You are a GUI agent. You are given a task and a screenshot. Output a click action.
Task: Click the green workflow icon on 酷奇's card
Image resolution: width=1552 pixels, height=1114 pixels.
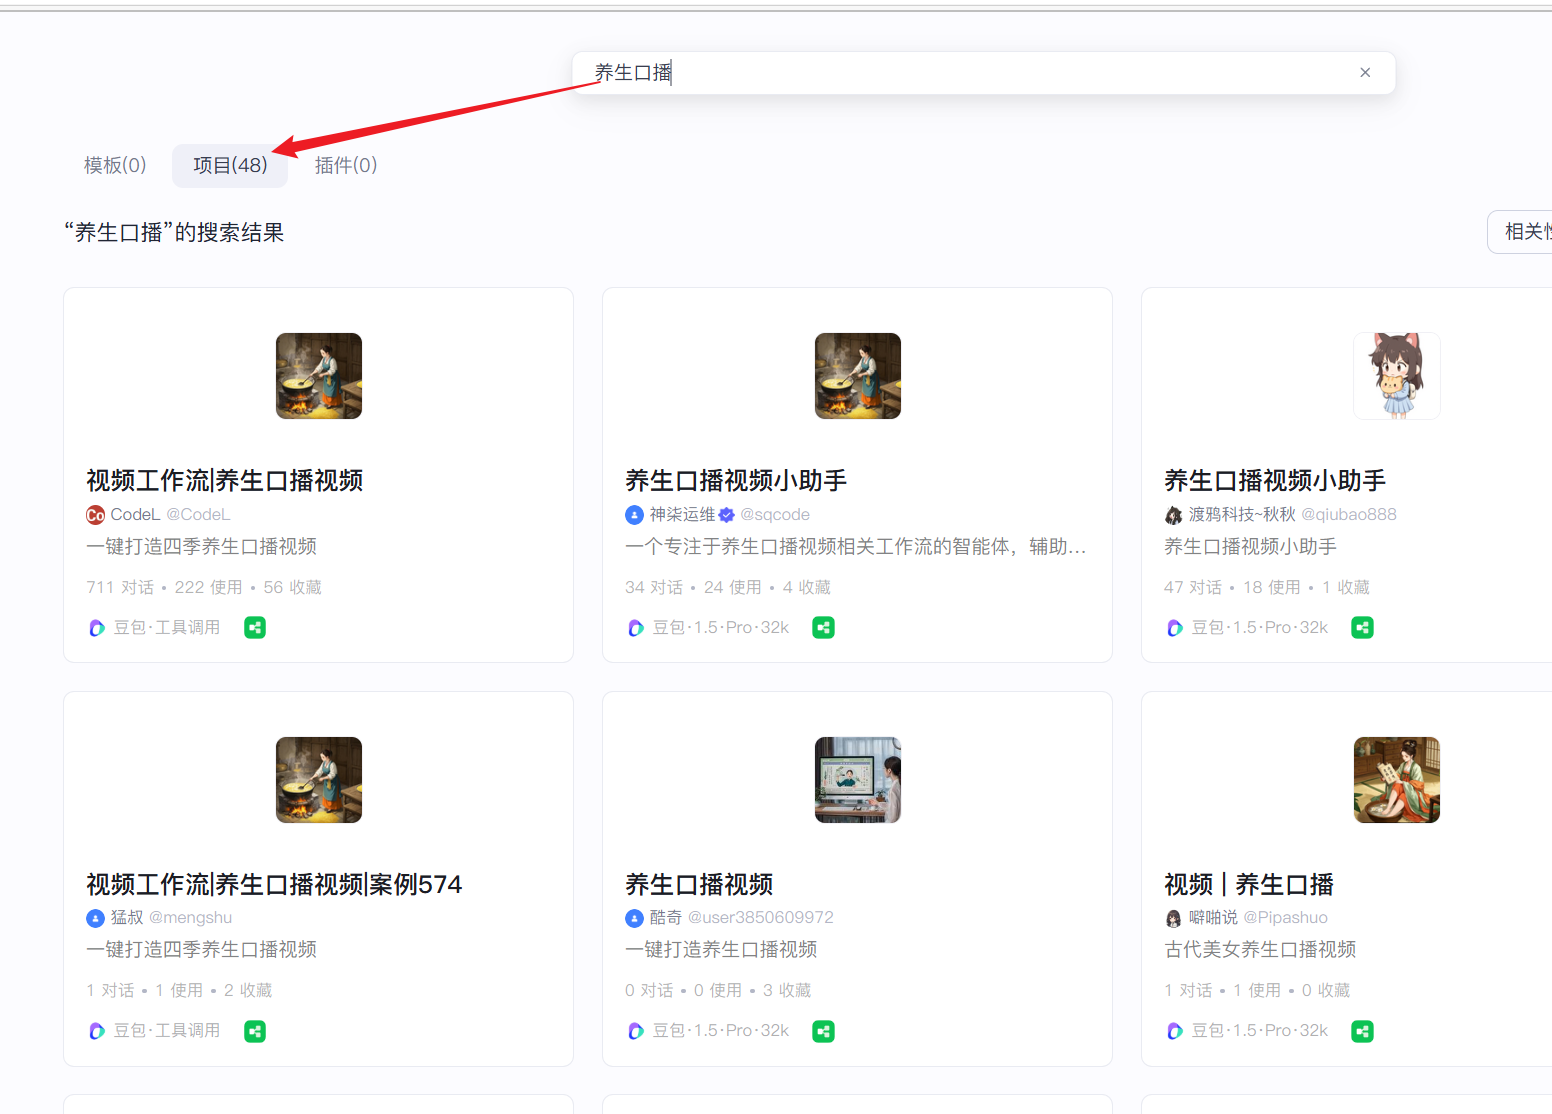pyautogui.click(x=824, y=1031)
